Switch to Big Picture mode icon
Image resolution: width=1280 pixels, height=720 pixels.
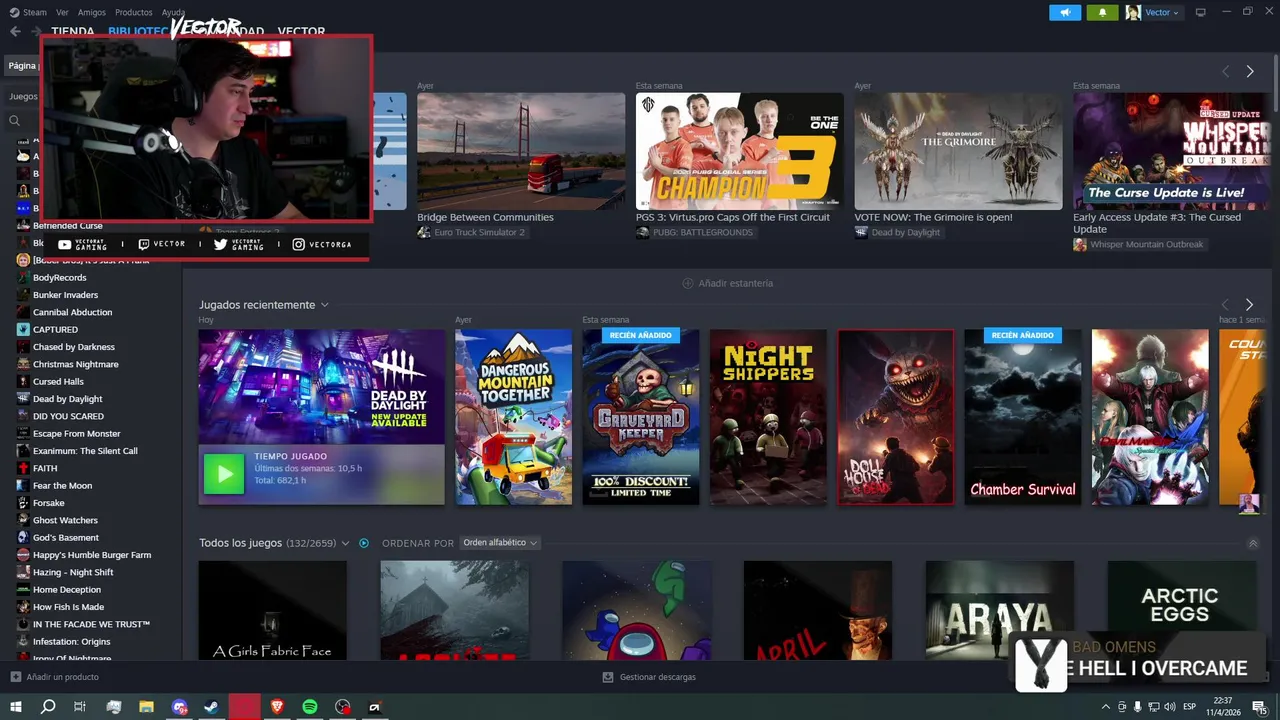pyautogui.click(x=1200, y=13)
